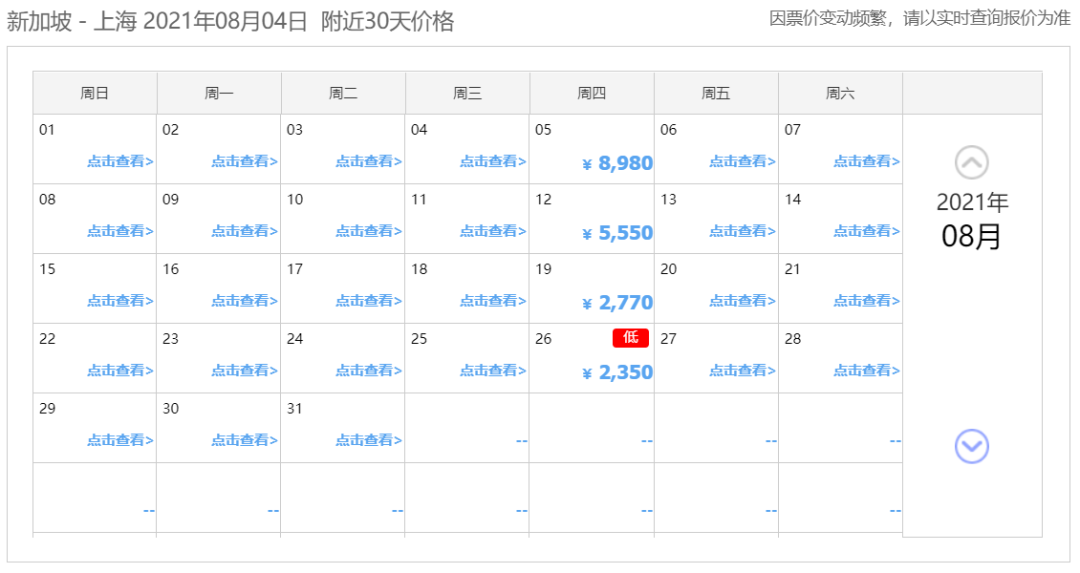The height and width of the screenshot is (573, 1080).
Task: Click the red 低 badge on day 26
Action: click(x=630, y=337)
